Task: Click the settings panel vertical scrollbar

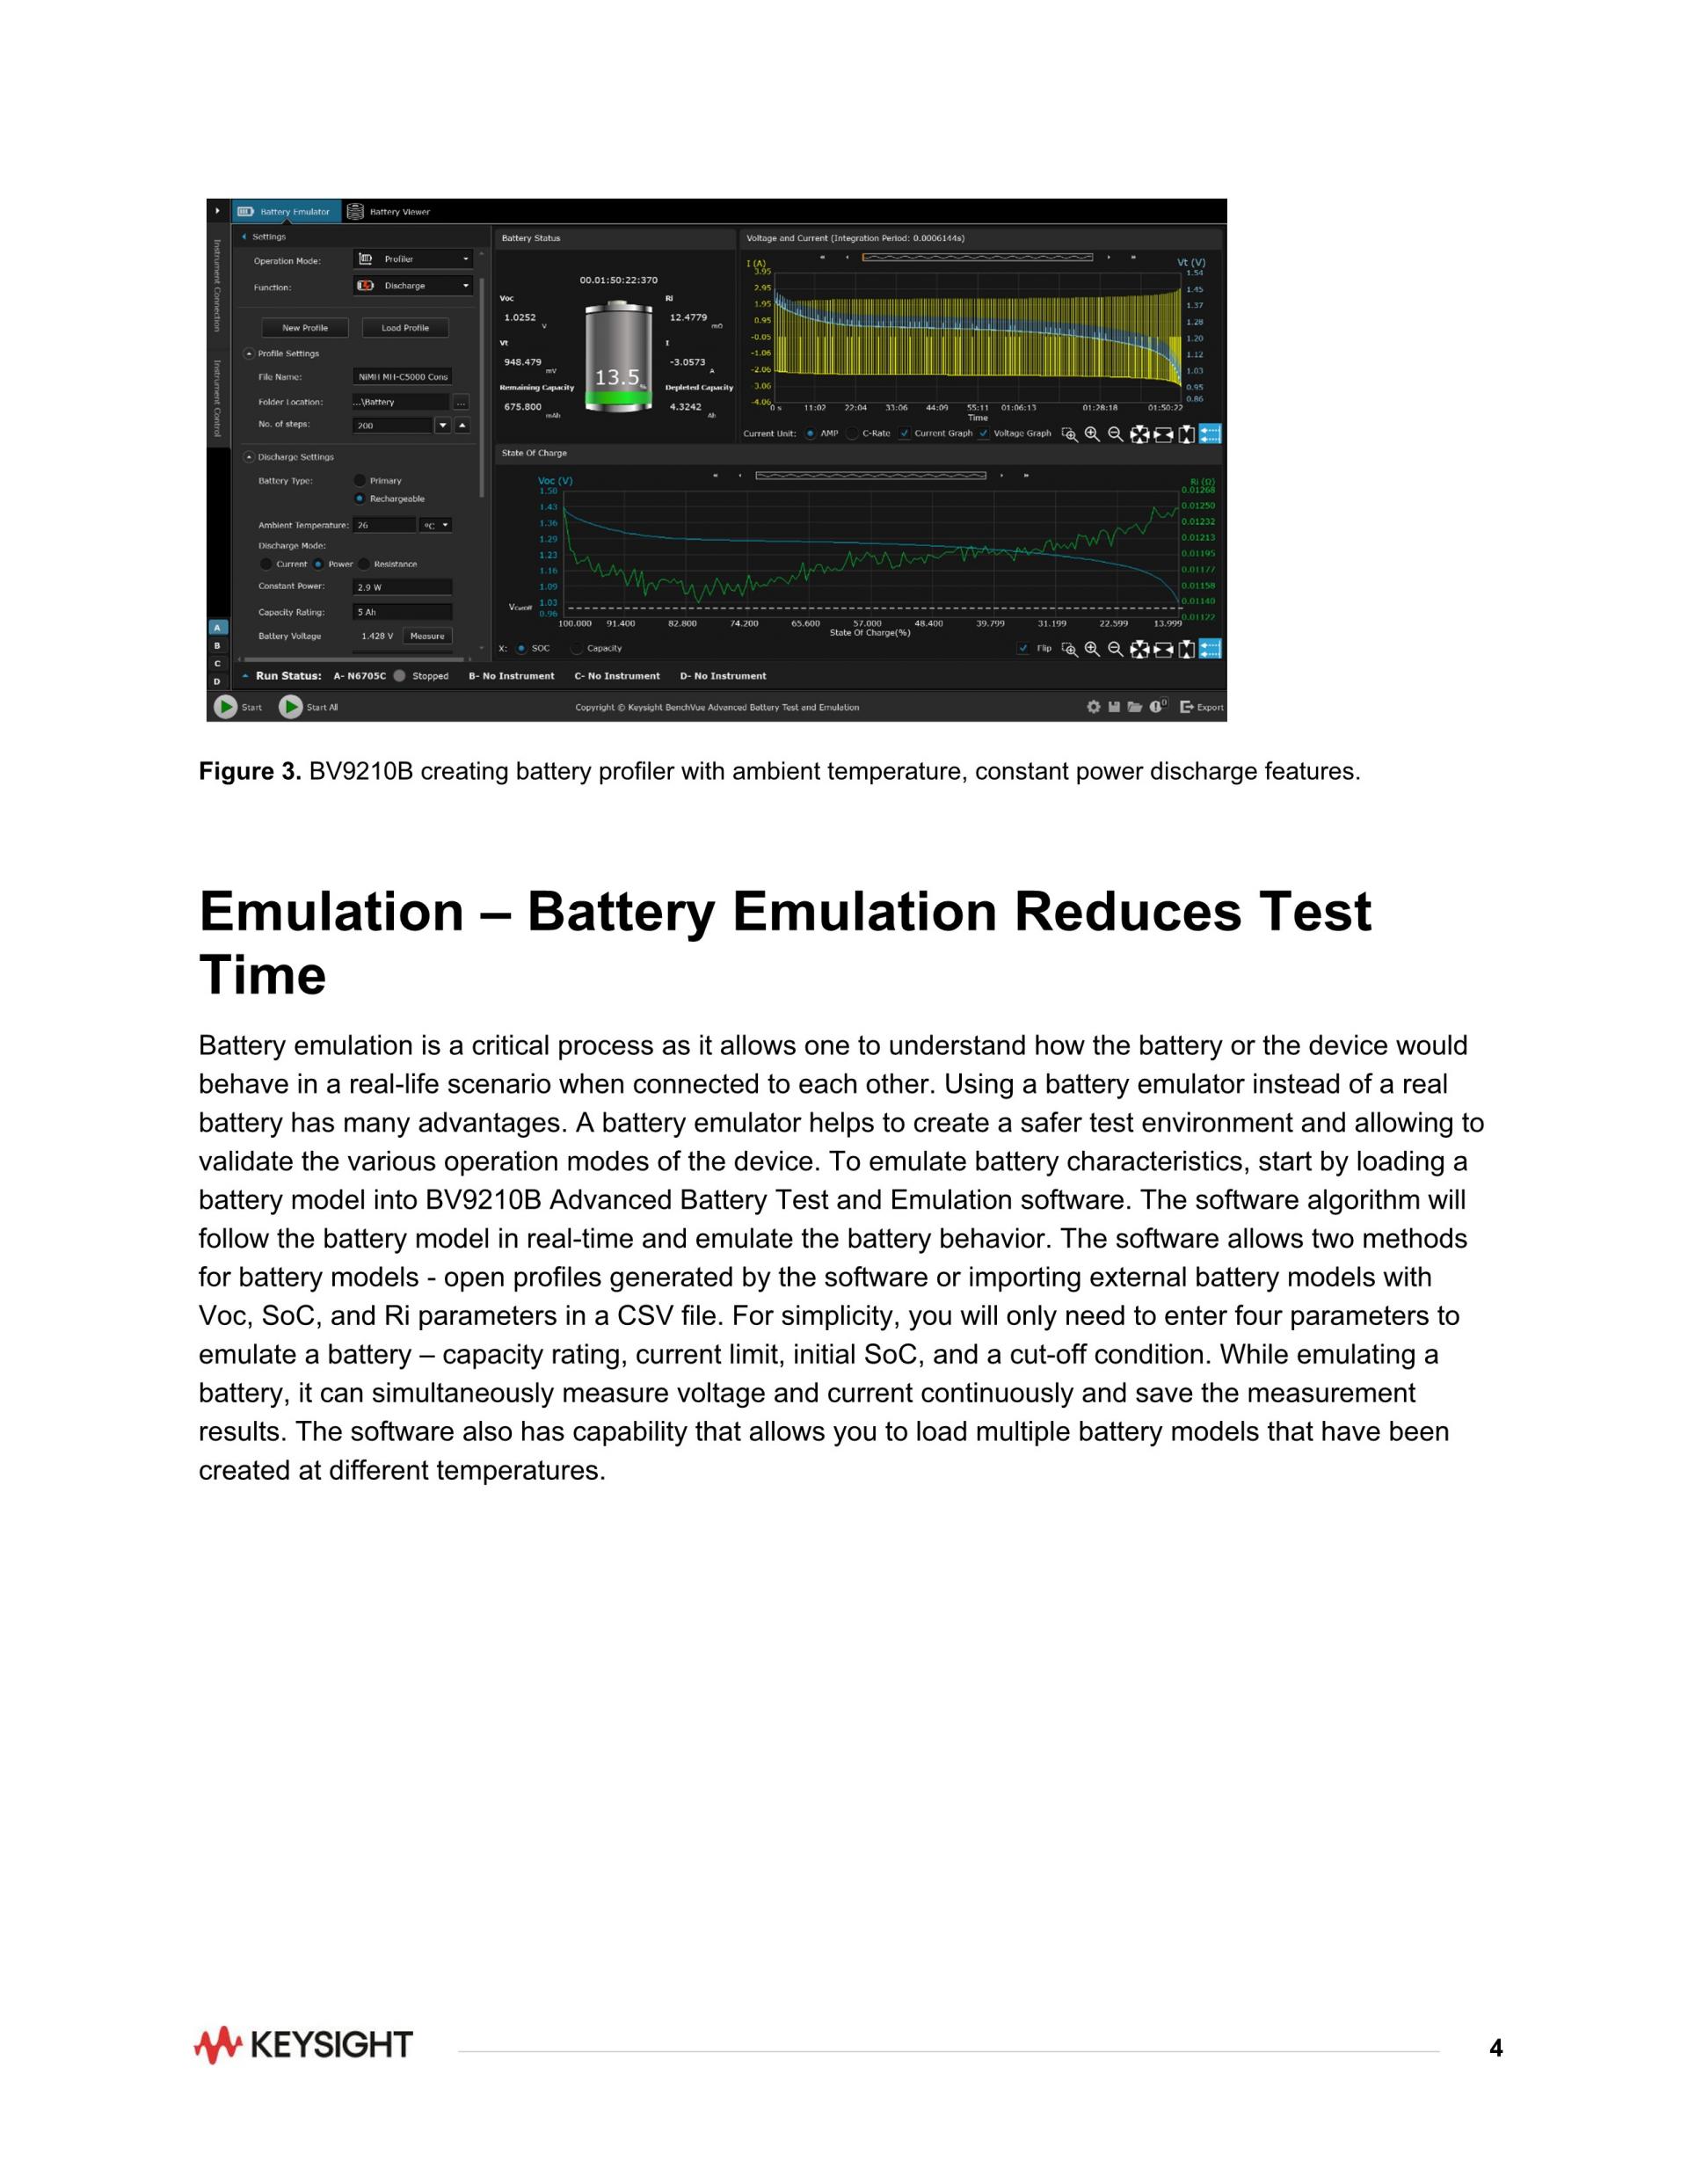Action: coord(482,388)
